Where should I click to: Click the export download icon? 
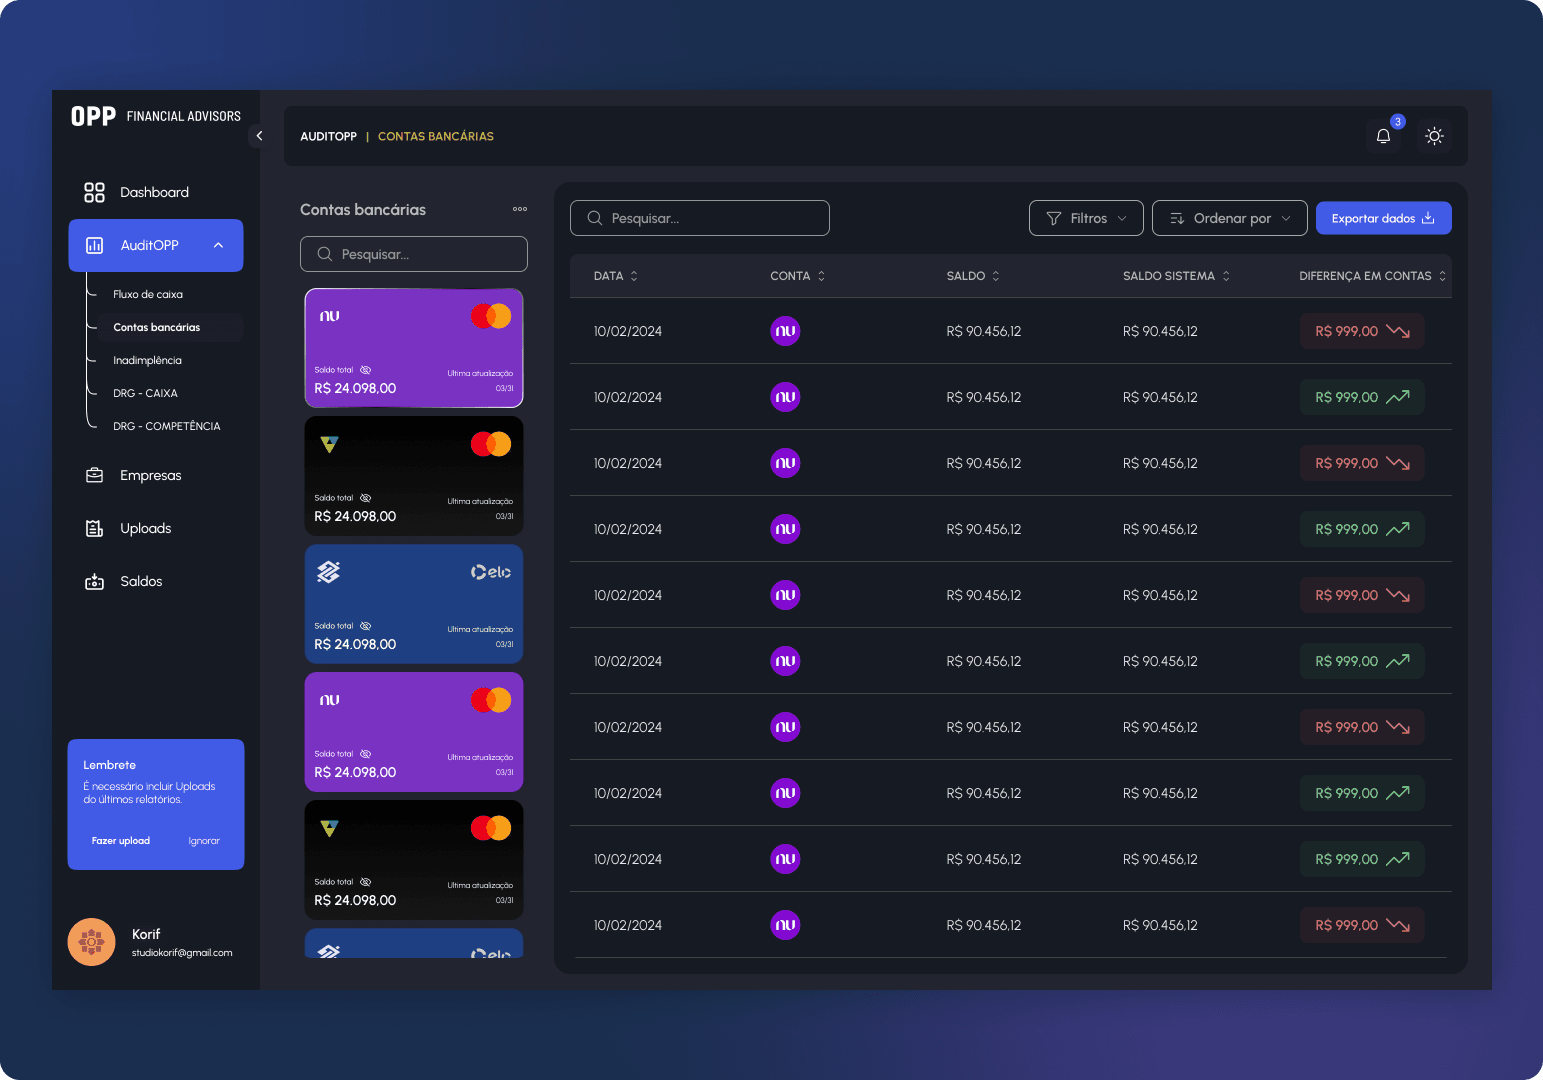click(1428, 218)
